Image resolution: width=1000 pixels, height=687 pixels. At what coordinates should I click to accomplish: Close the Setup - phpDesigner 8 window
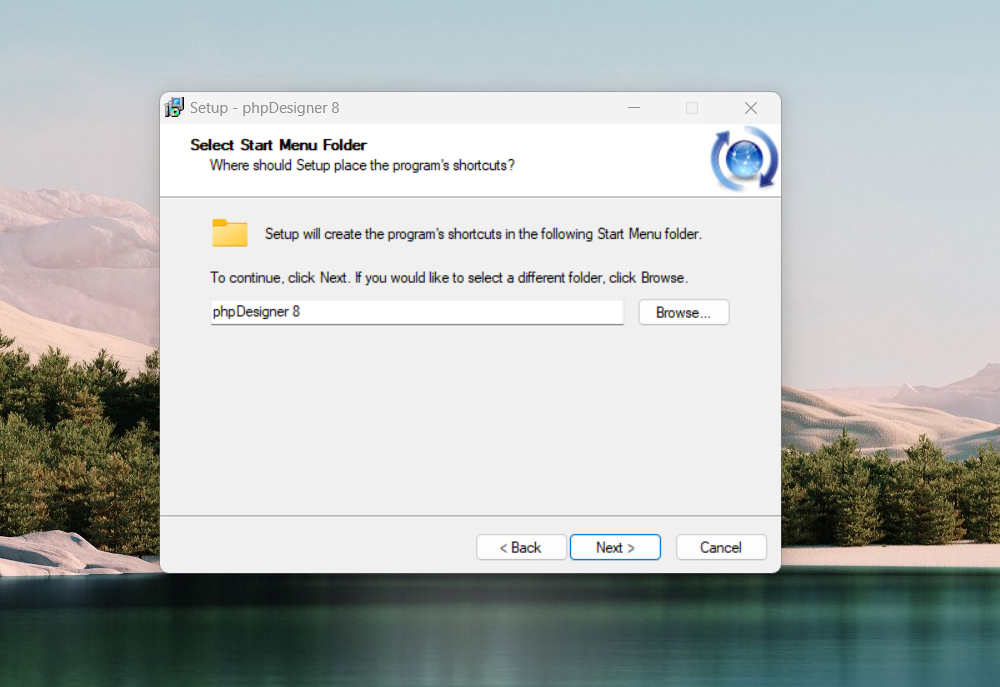(x=751, y=108)
